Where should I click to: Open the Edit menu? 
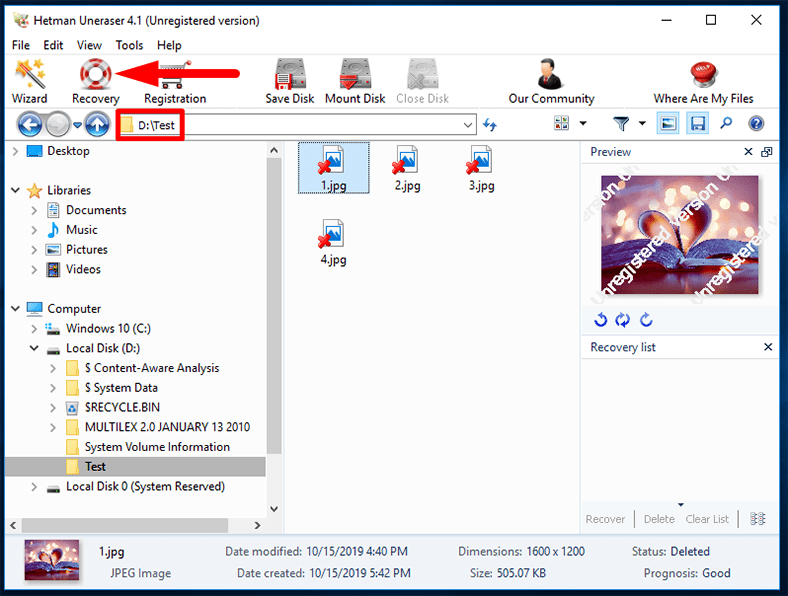click(x=53, y=45)
